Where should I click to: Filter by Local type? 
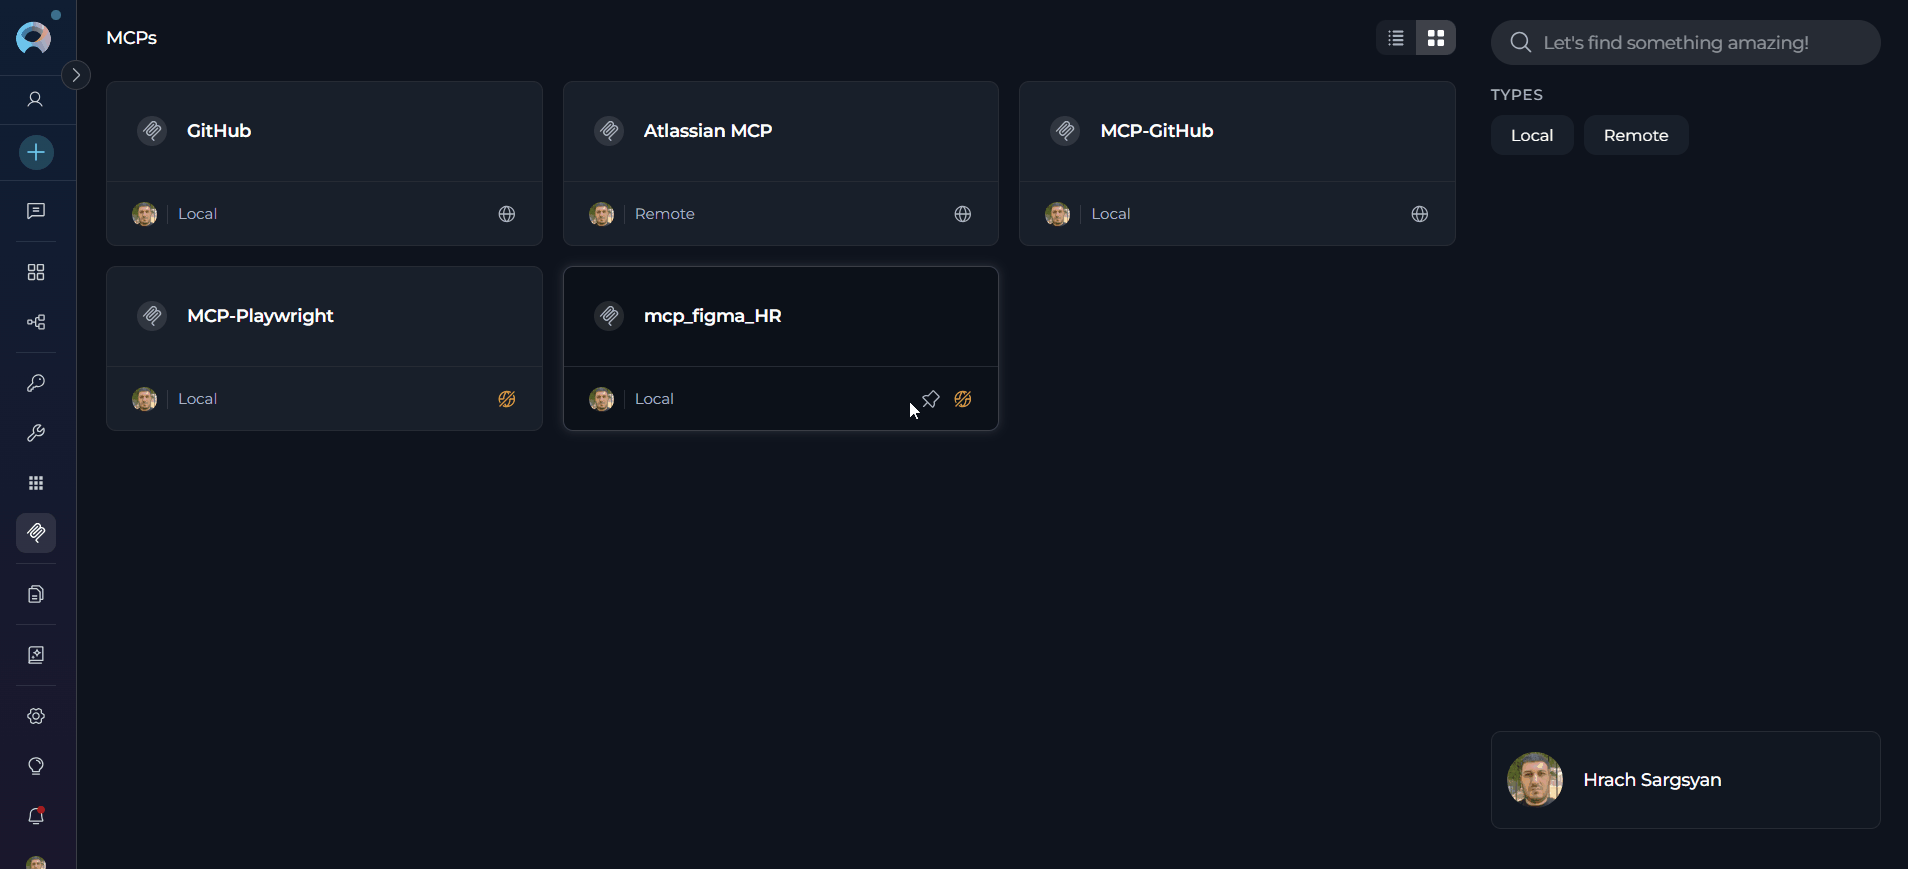click(1532, 135)
